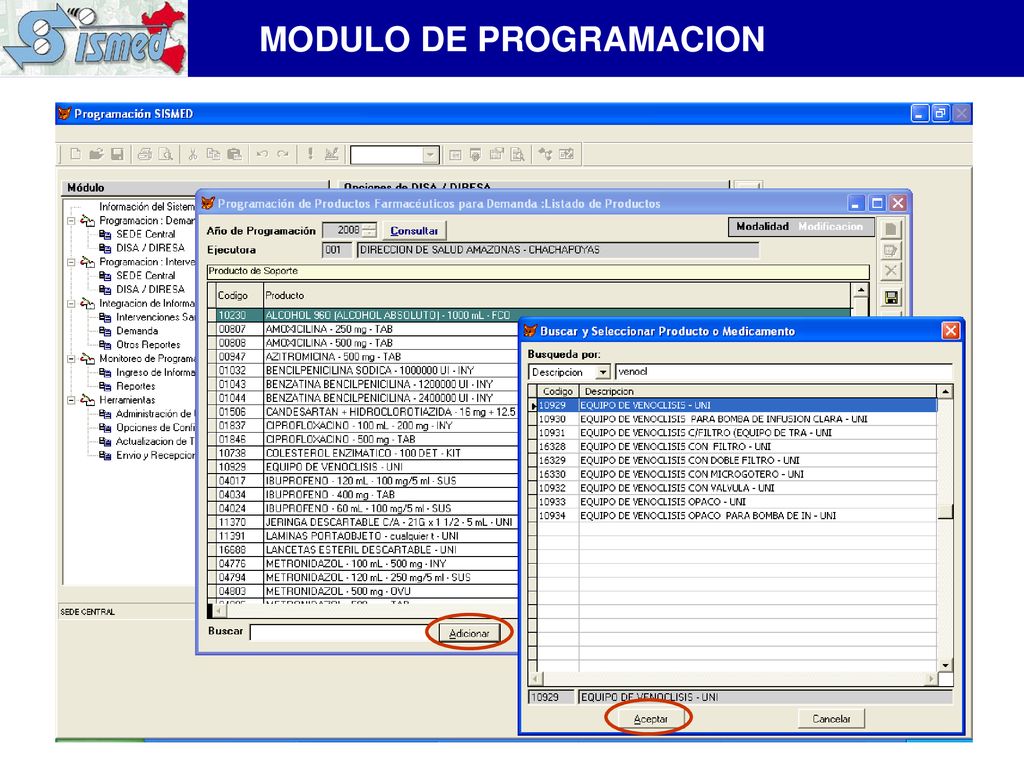Click the edit-record icon in side strip
The width and height of the screenshot is (1024, 768).
(891, 251)
